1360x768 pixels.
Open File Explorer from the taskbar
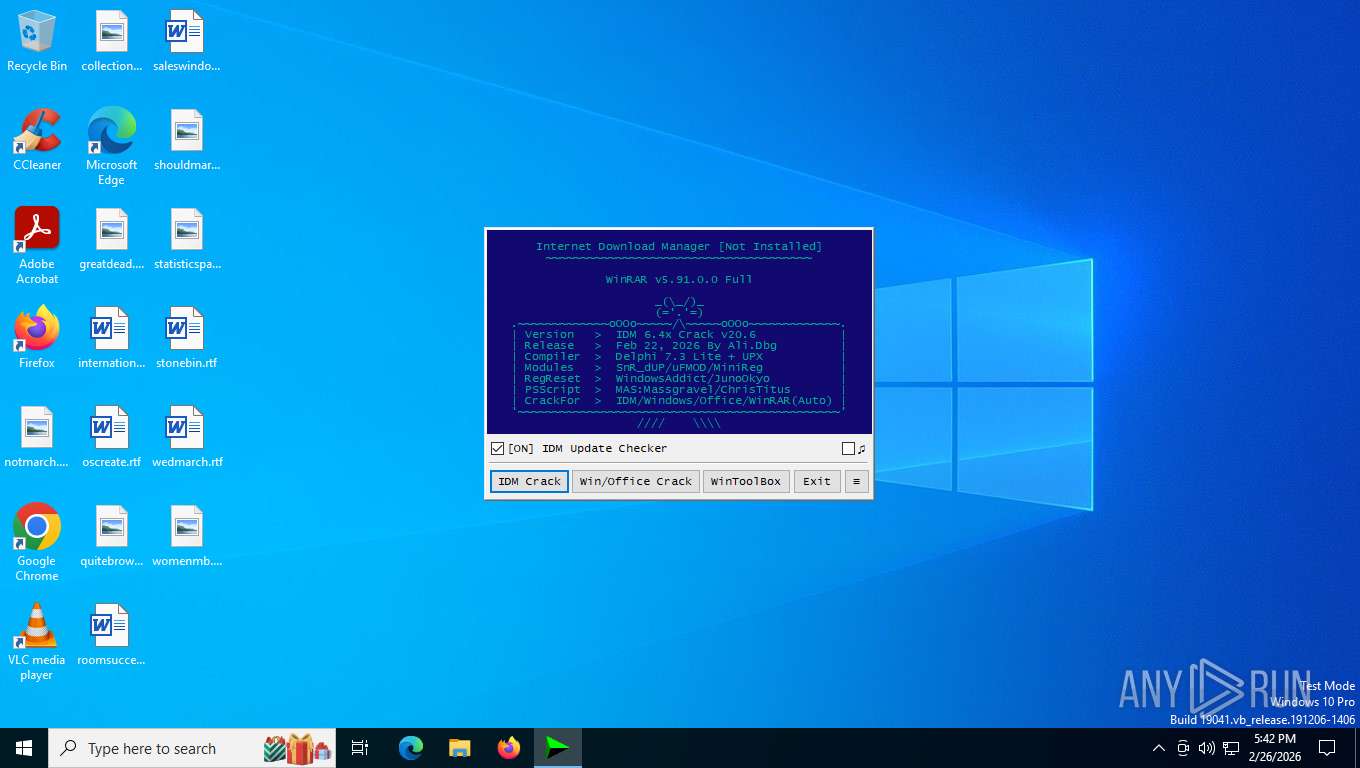pyautogui.click(x=460, y=748)
